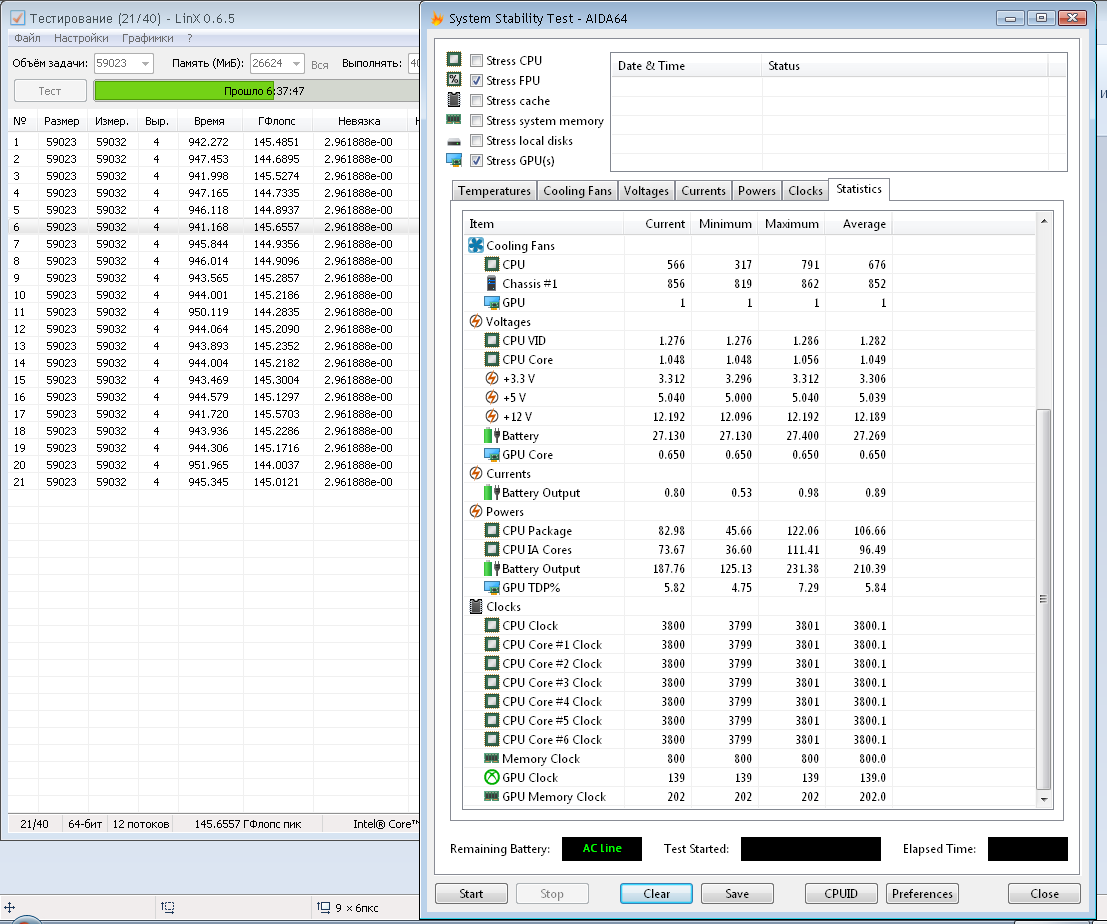Click the GPU Core voltage icon
This screenshot has height=924, width=1107.
coord(492,455)
